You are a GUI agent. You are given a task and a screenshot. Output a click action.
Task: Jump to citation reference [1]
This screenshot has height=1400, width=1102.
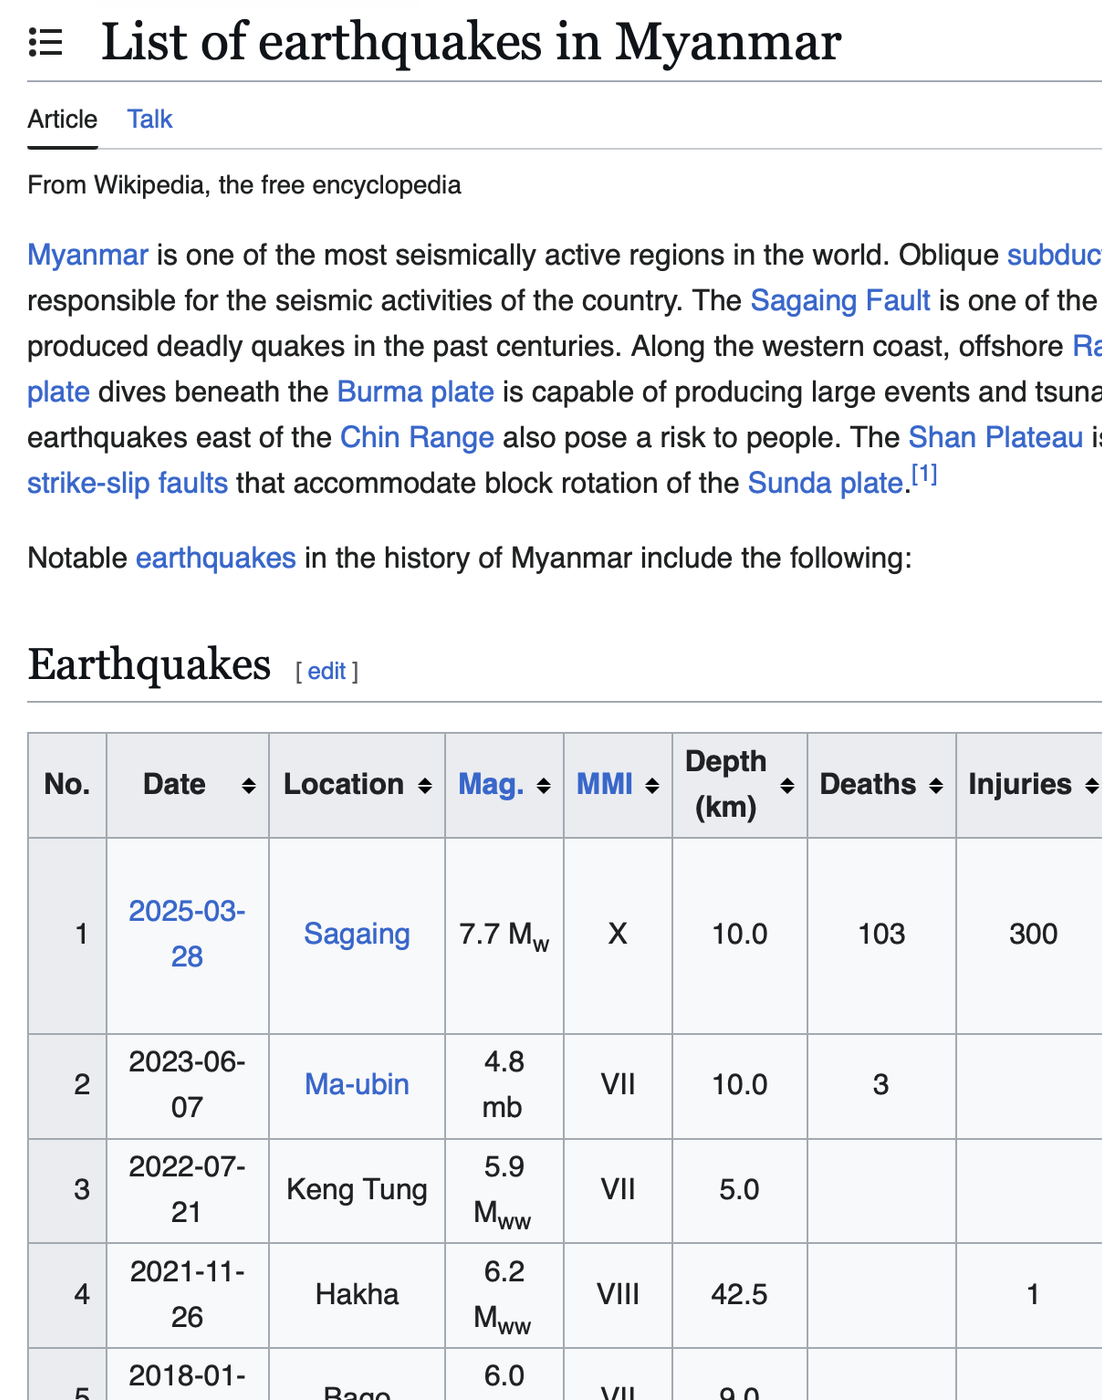[x=924, y=475]
